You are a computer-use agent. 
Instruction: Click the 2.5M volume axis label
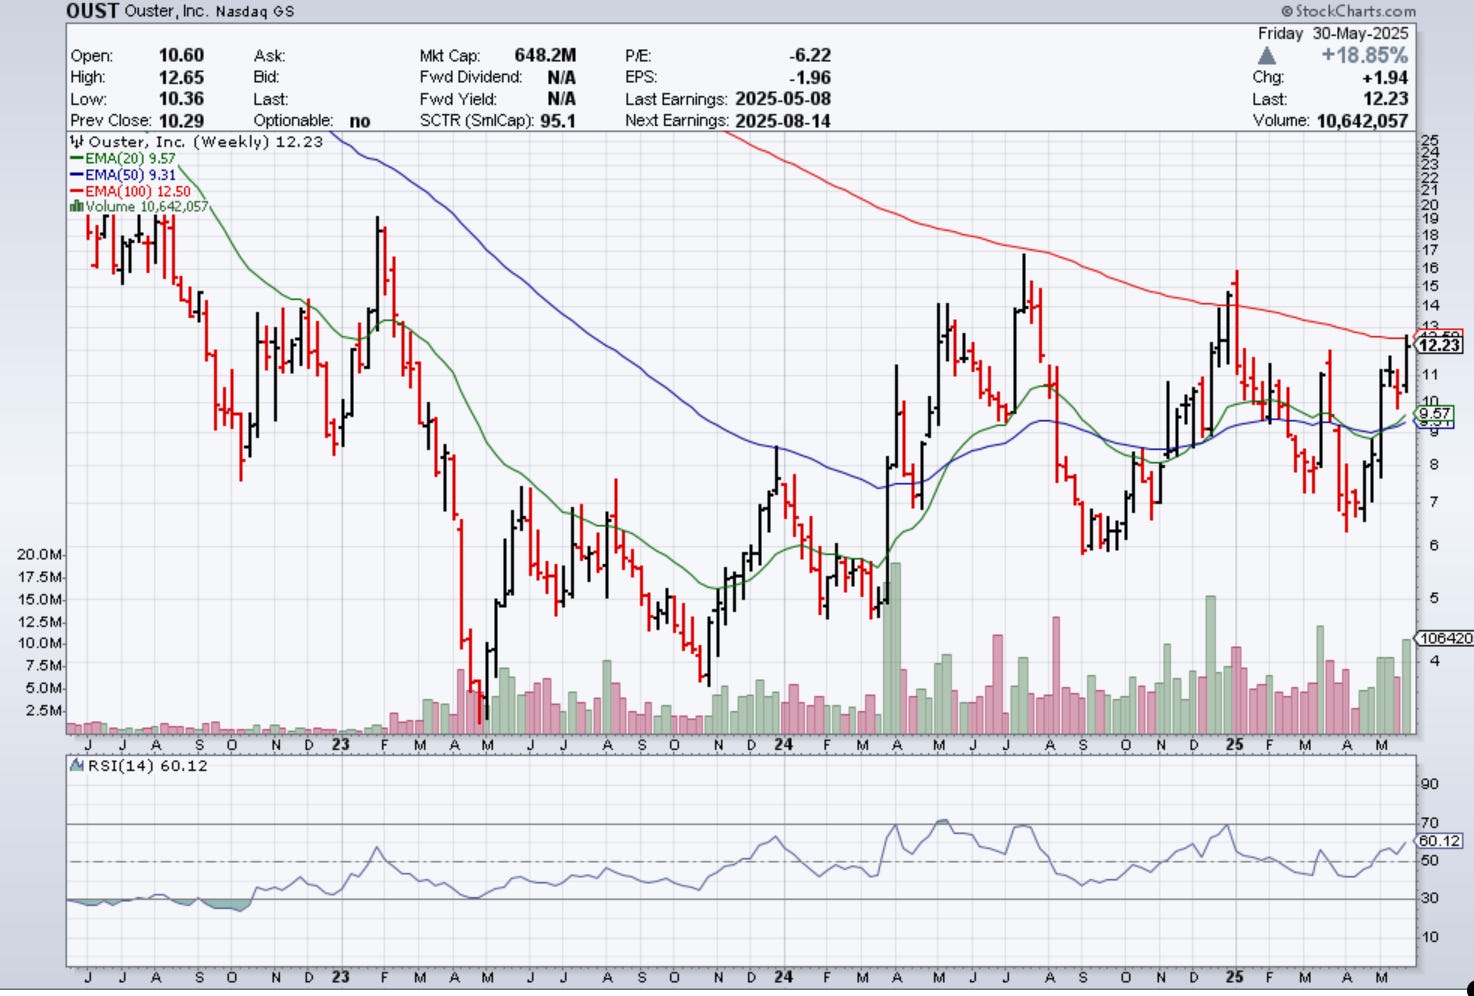(45, 710)
